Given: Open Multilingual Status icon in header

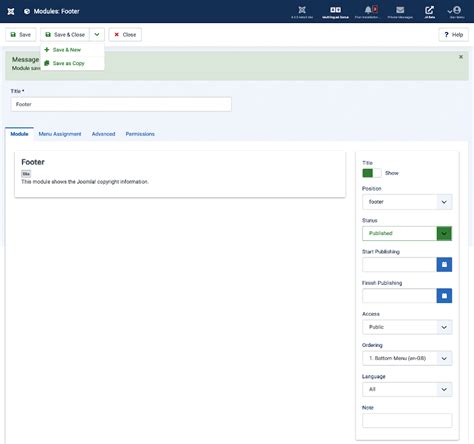Looking at the screenshot, I should tap(335, 12).
